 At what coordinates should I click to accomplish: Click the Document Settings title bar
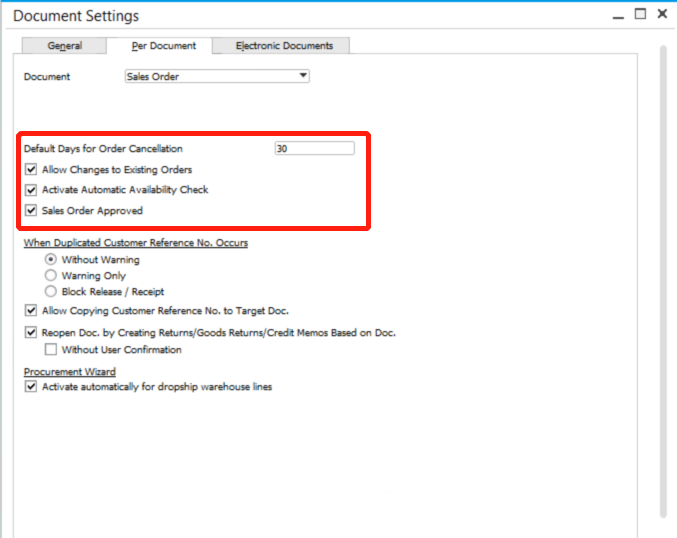[300, 15]
